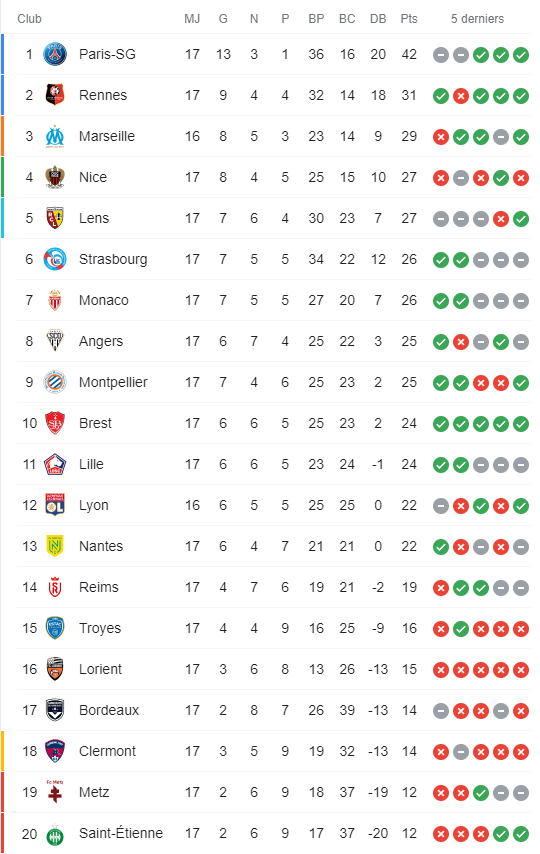The width and height of the screenshot is (540, 854).
Task: Click the Strasbourg club logo
Action: click(54, 259)
